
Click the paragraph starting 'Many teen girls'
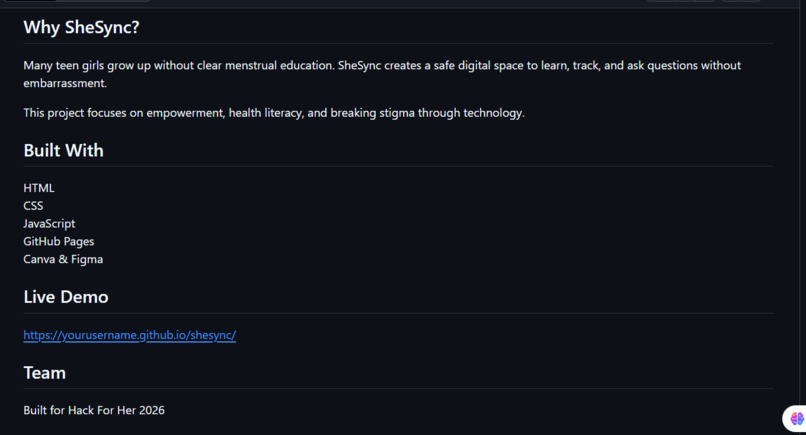(x=382, y=74)
